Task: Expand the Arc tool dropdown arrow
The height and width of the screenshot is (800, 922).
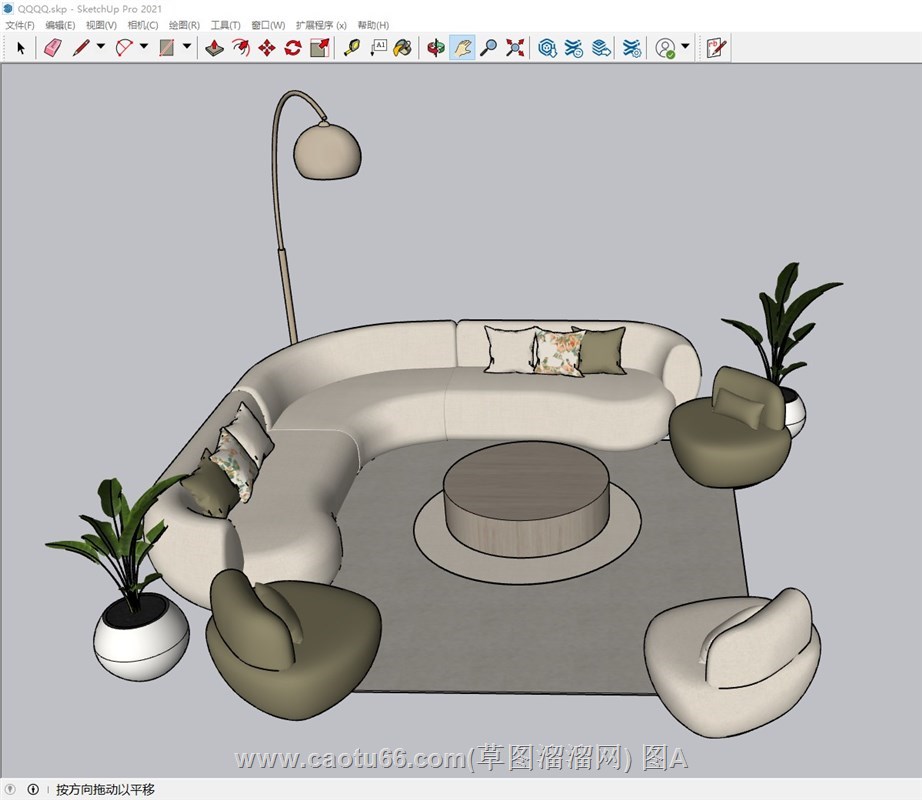Action: click(143, 47)
